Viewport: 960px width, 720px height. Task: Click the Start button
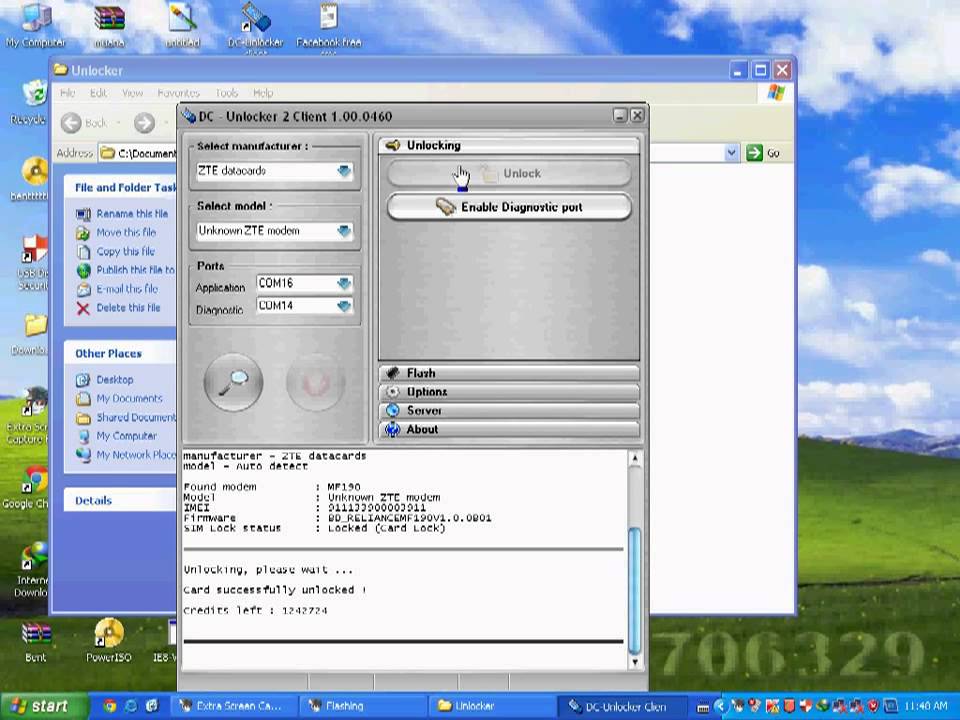click(43, 707)
